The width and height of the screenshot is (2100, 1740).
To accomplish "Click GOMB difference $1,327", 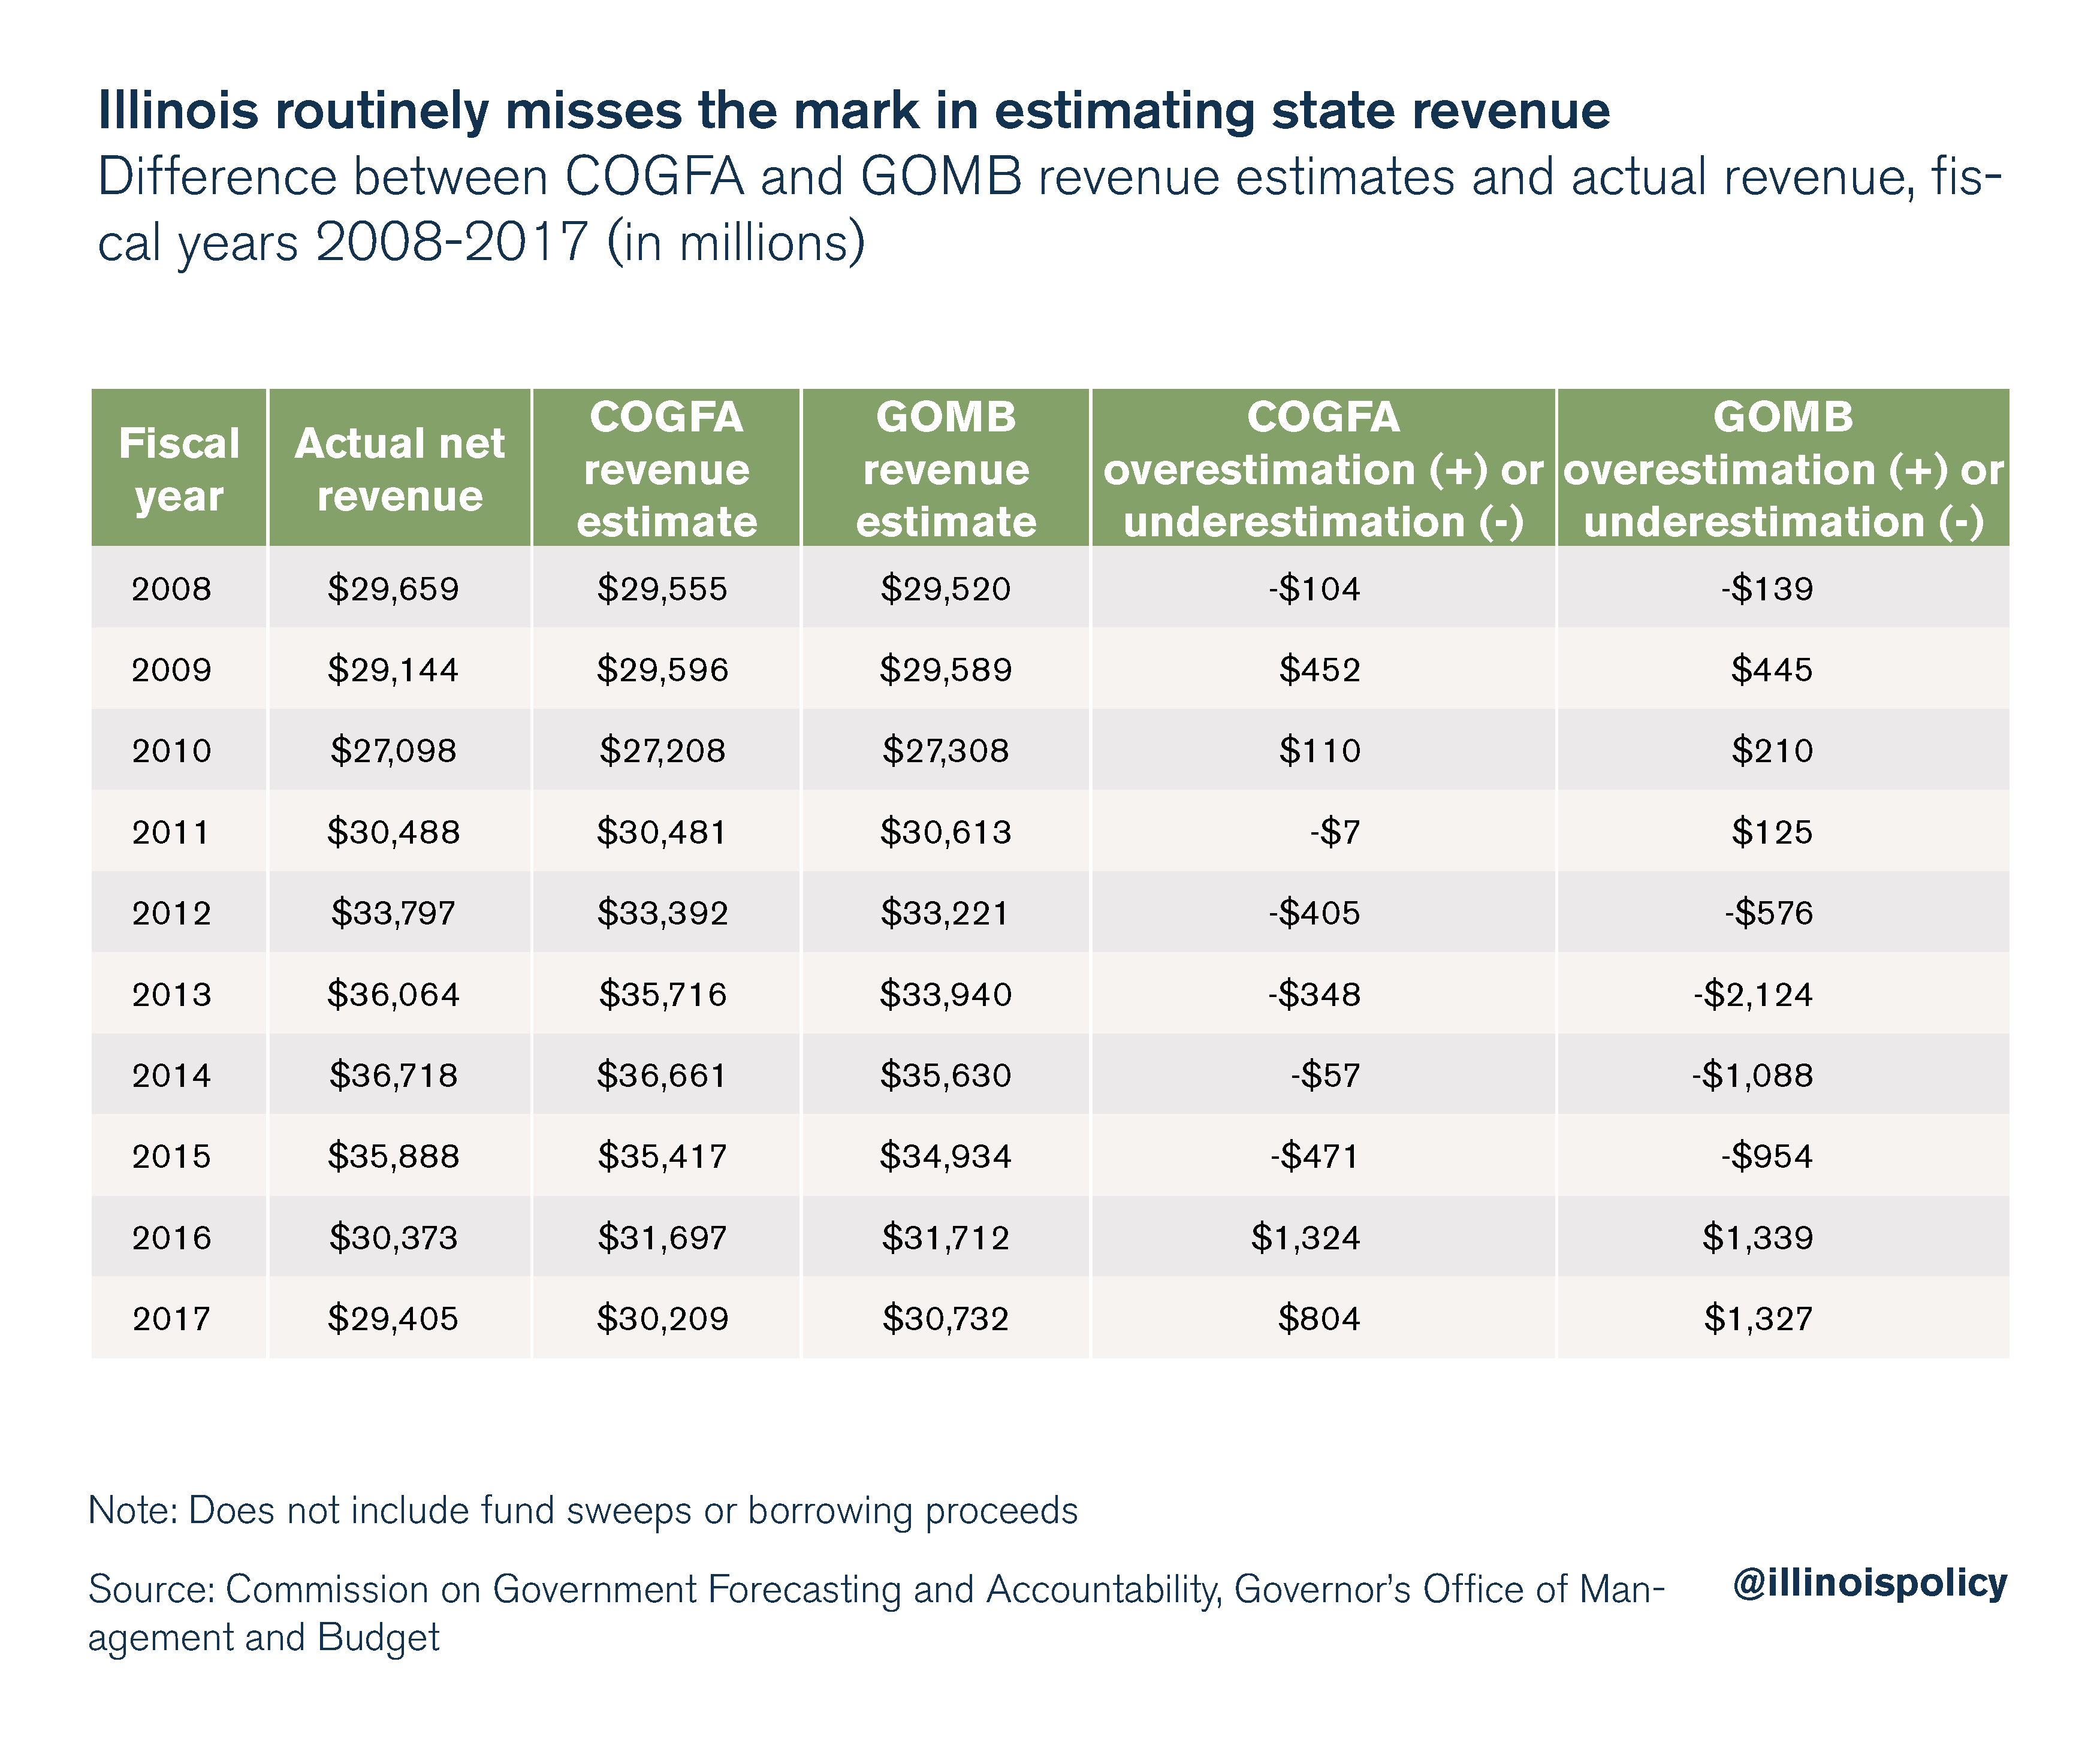I will [1758, 1318].
